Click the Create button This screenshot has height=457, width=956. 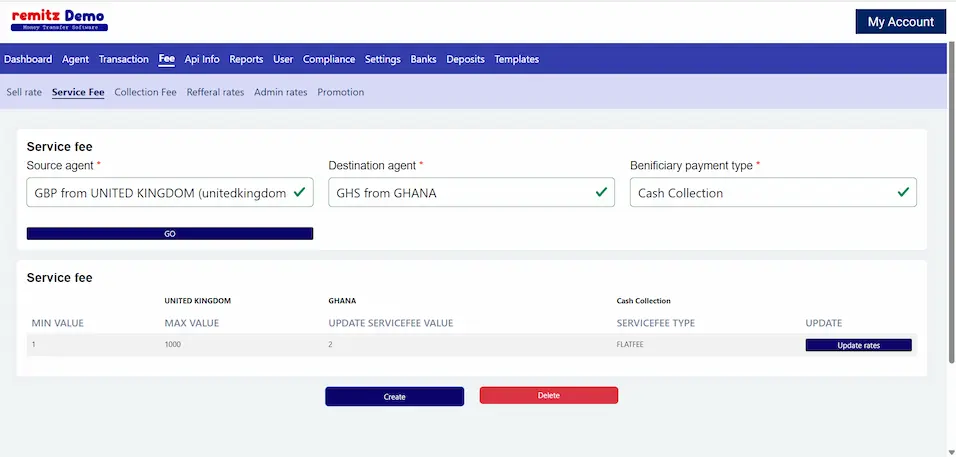394,396
